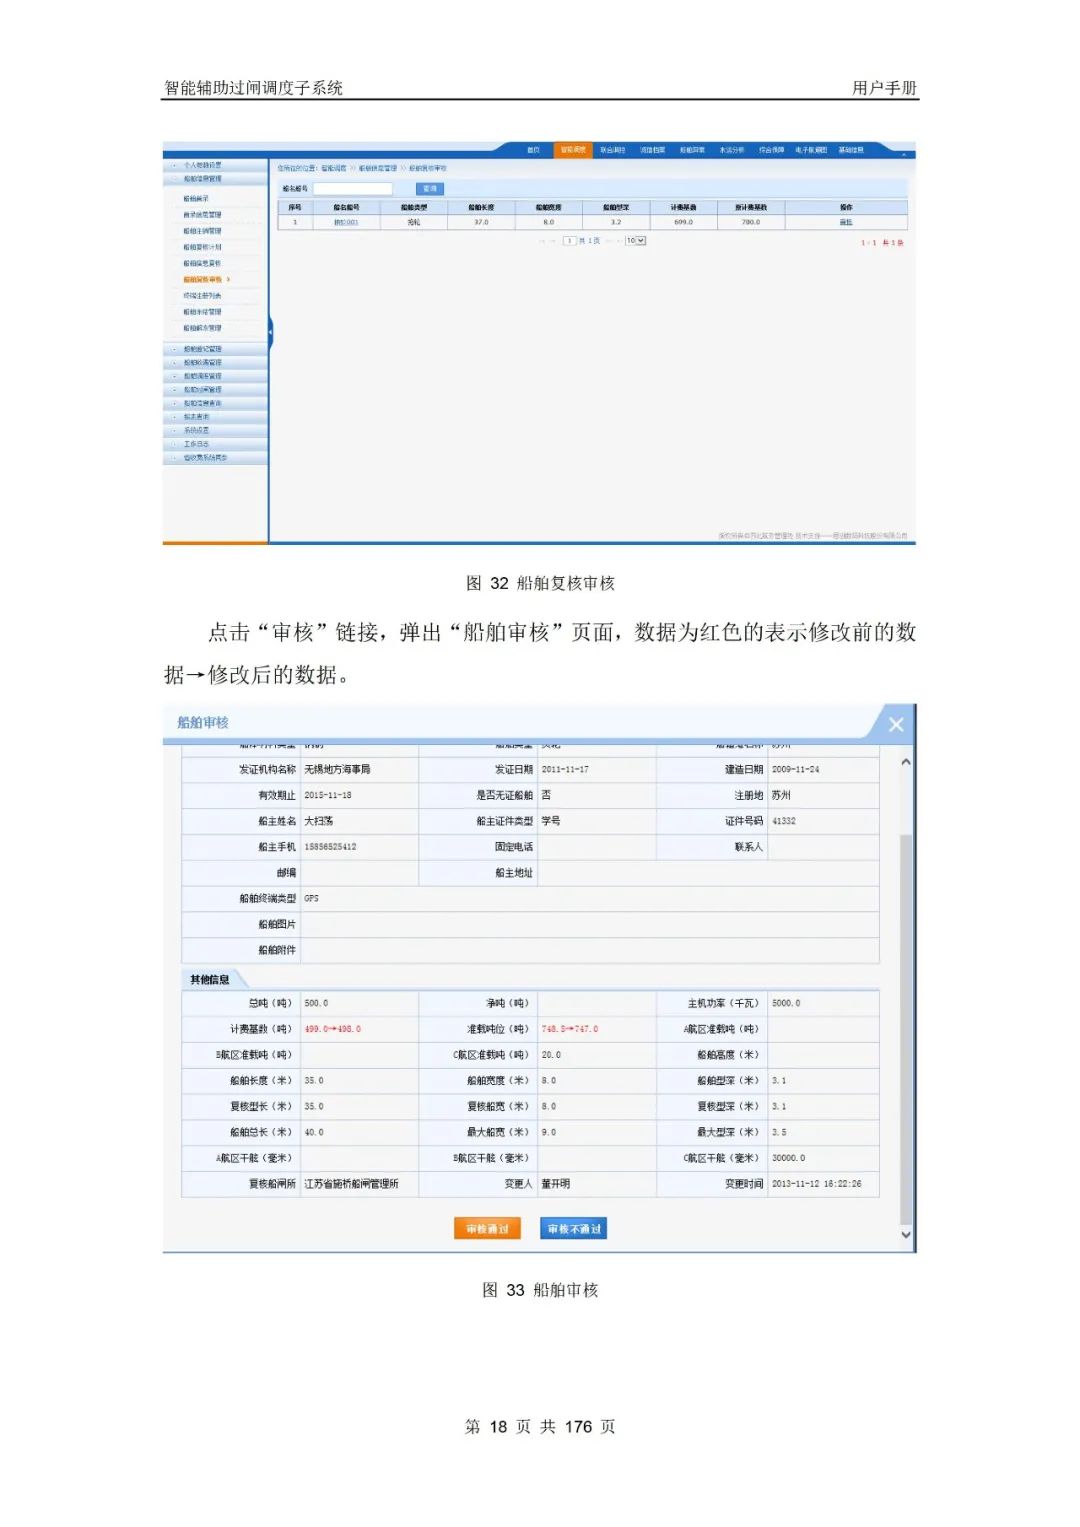Click the 船主手机 value 15858525412
Screen dimensions: 1080x1527
(x=330, y=847)
